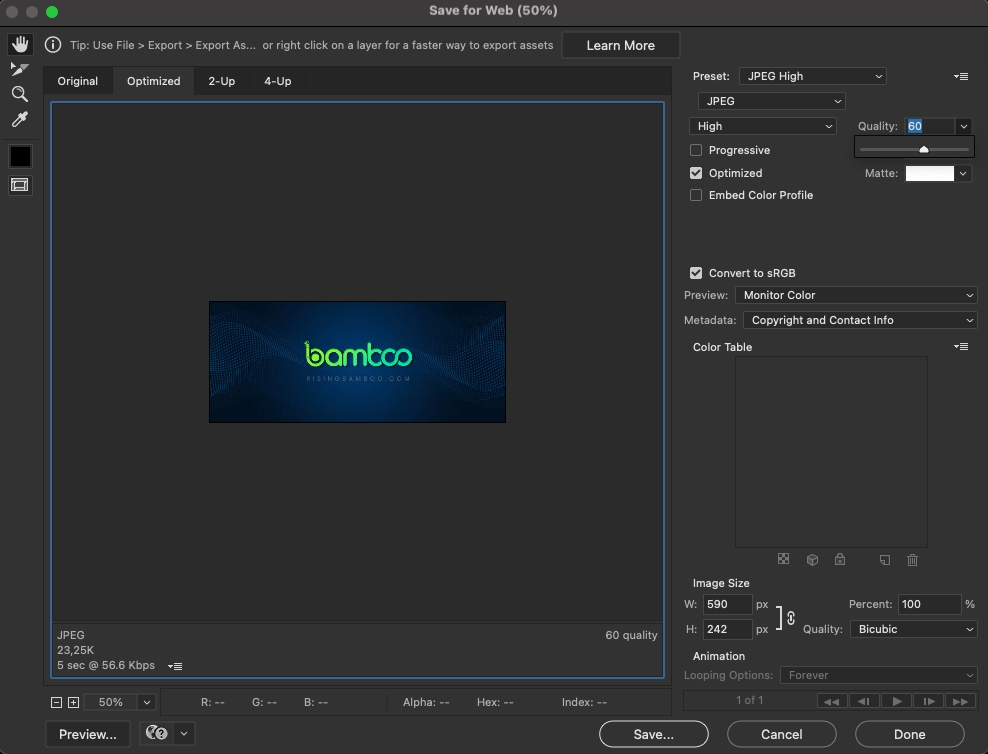Viewport: 988px width, 754px height.
Task: Open the Color Table palette menu
Action: click(961, 347)
